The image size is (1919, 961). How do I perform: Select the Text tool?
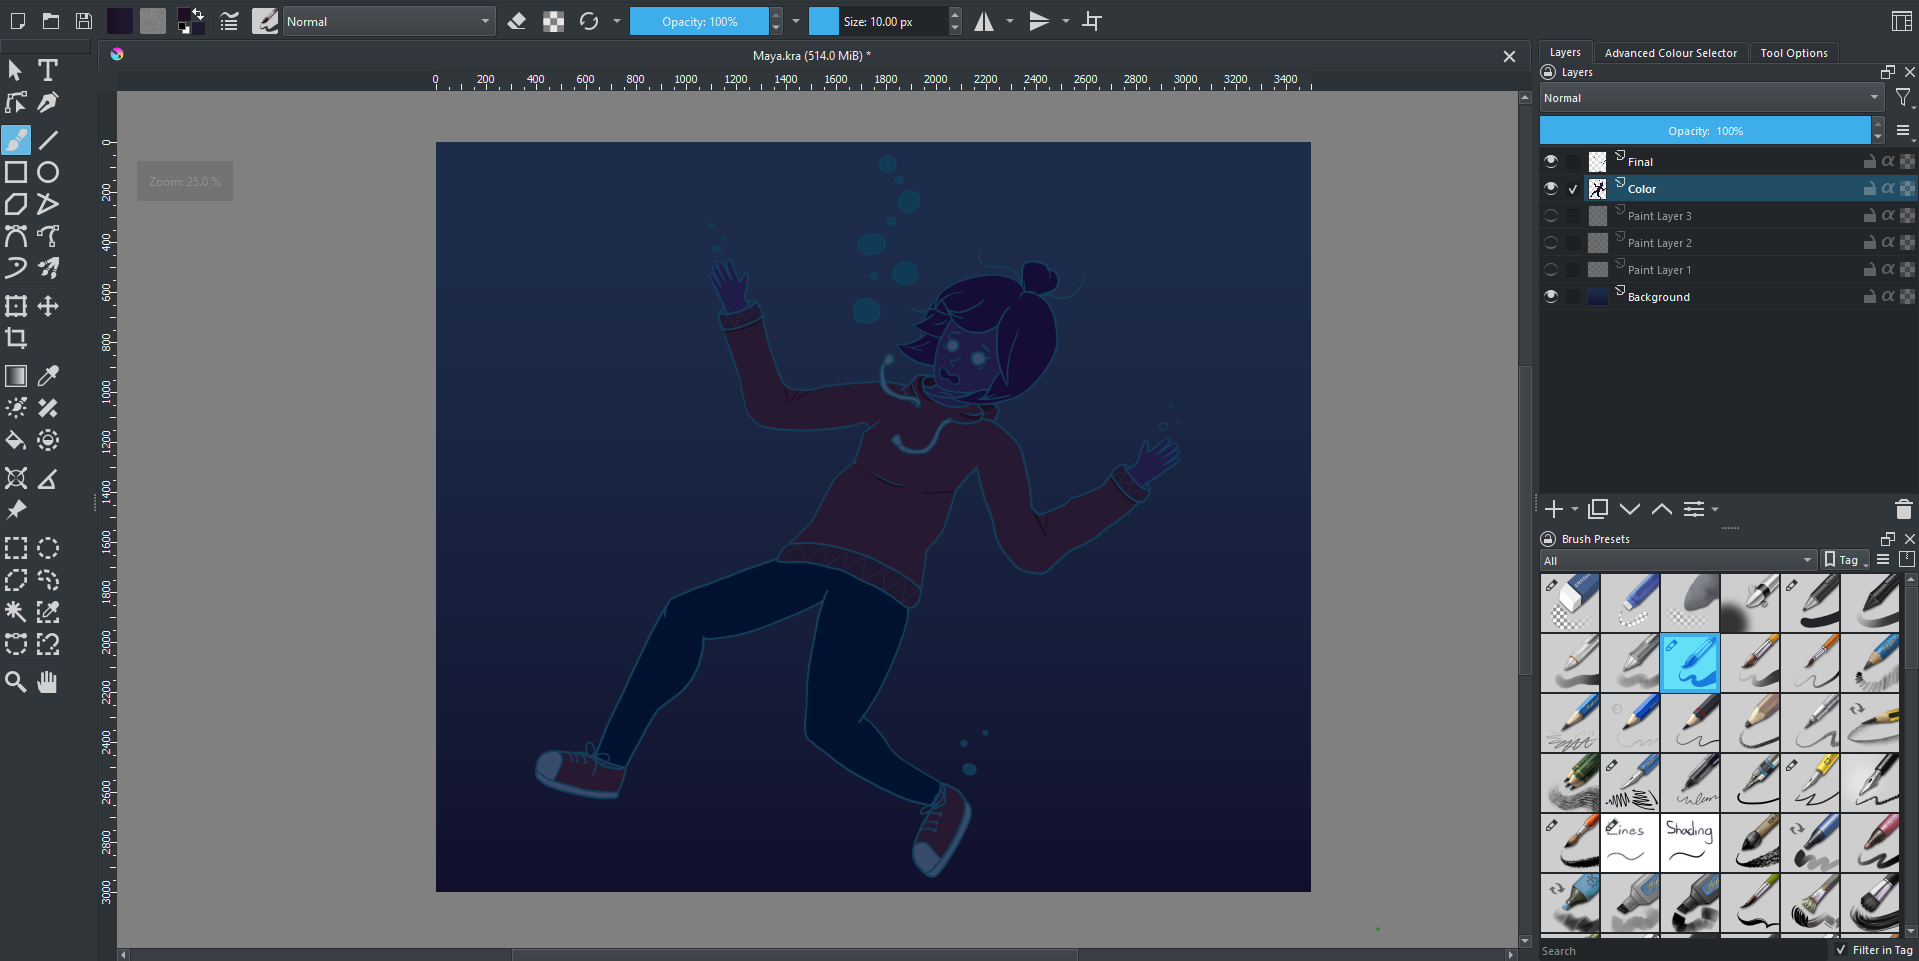[47, 70]
